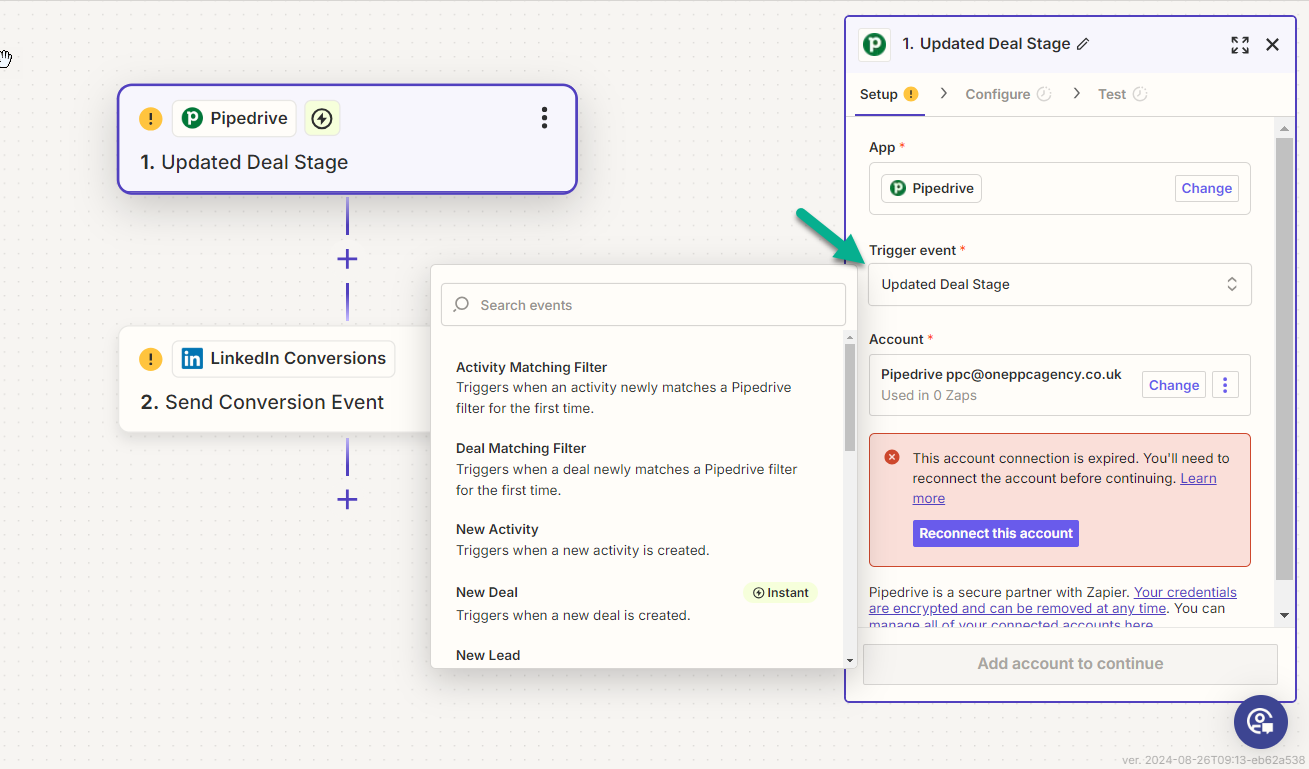The image size is (1309, 769).
Task: Open the account options three-dot menu
Action: 1226,385
